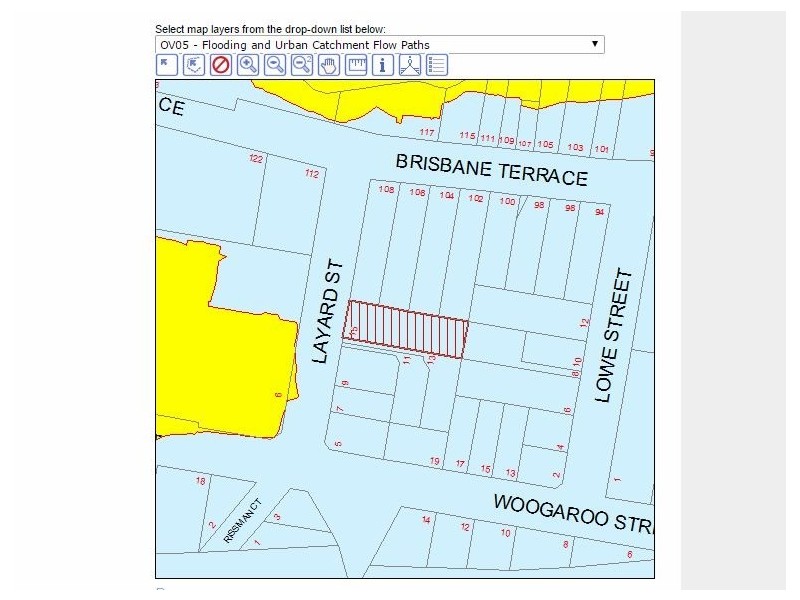Viewport: 800px width, 600px height.
Task: Choose the zoom out magnifier tool
Action: click(x=275, y=65)
